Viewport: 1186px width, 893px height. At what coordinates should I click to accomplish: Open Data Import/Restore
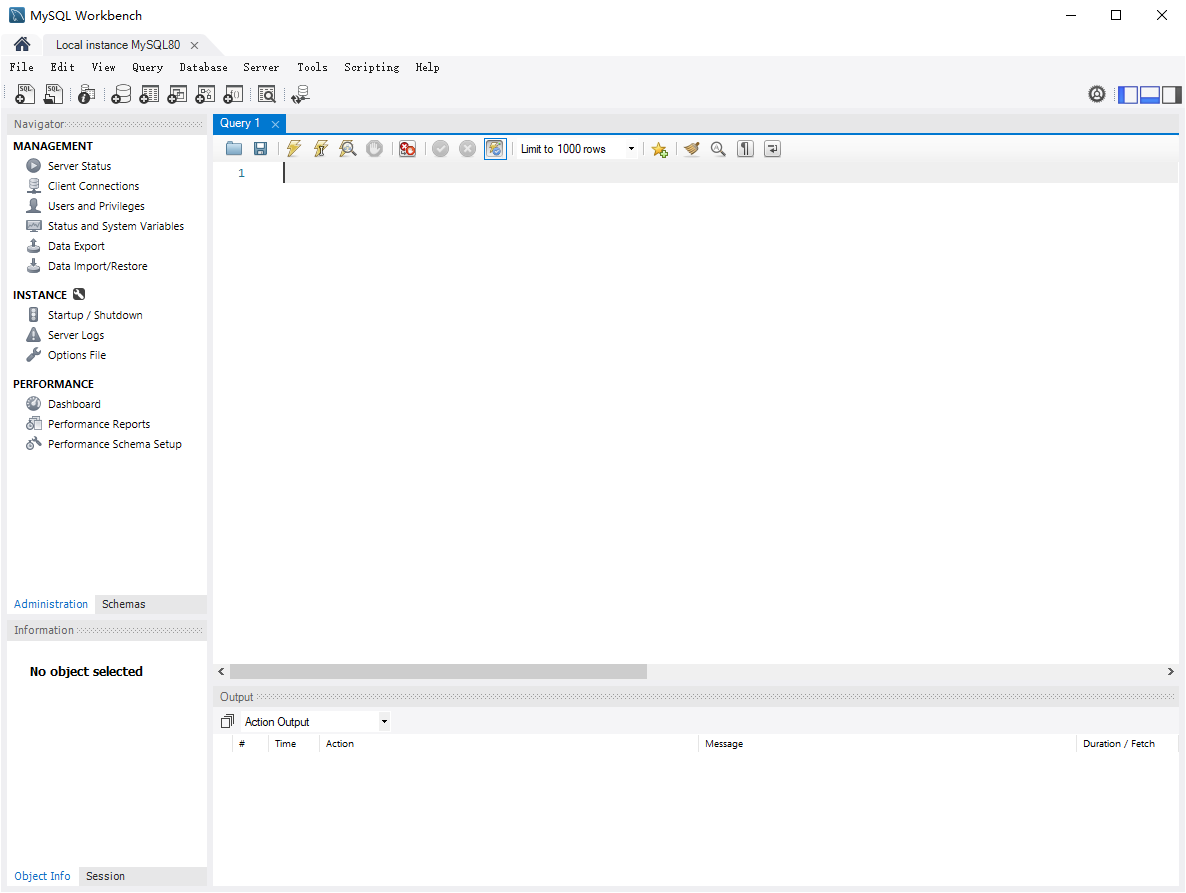click(98, 266)
